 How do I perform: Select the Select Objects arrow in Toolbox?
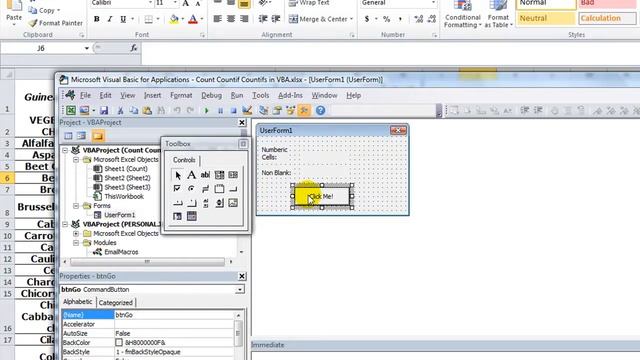coord(178,175)
